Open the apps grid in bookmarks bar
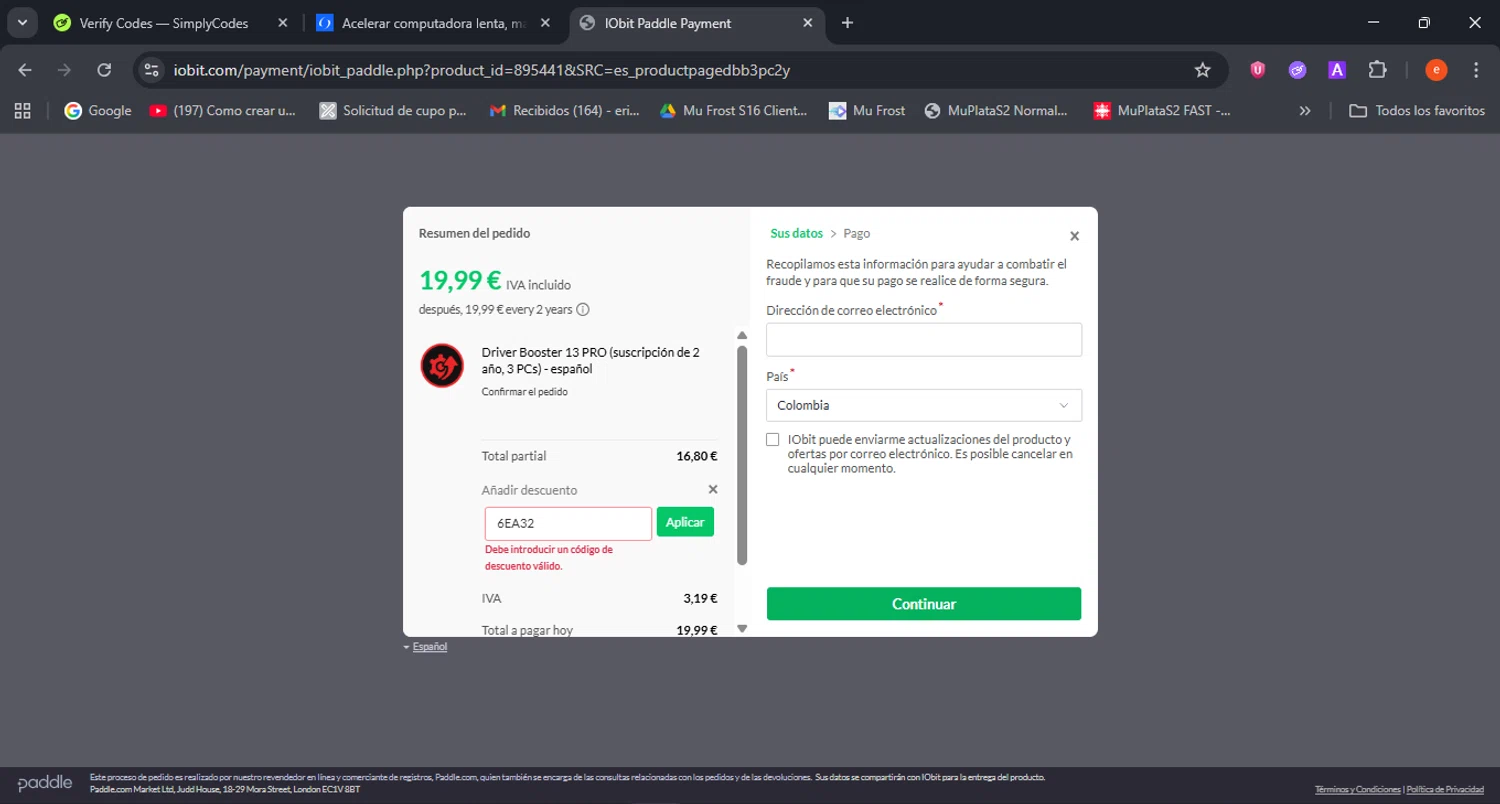Screen dimensions: 1500x804 tap(22, 111)
